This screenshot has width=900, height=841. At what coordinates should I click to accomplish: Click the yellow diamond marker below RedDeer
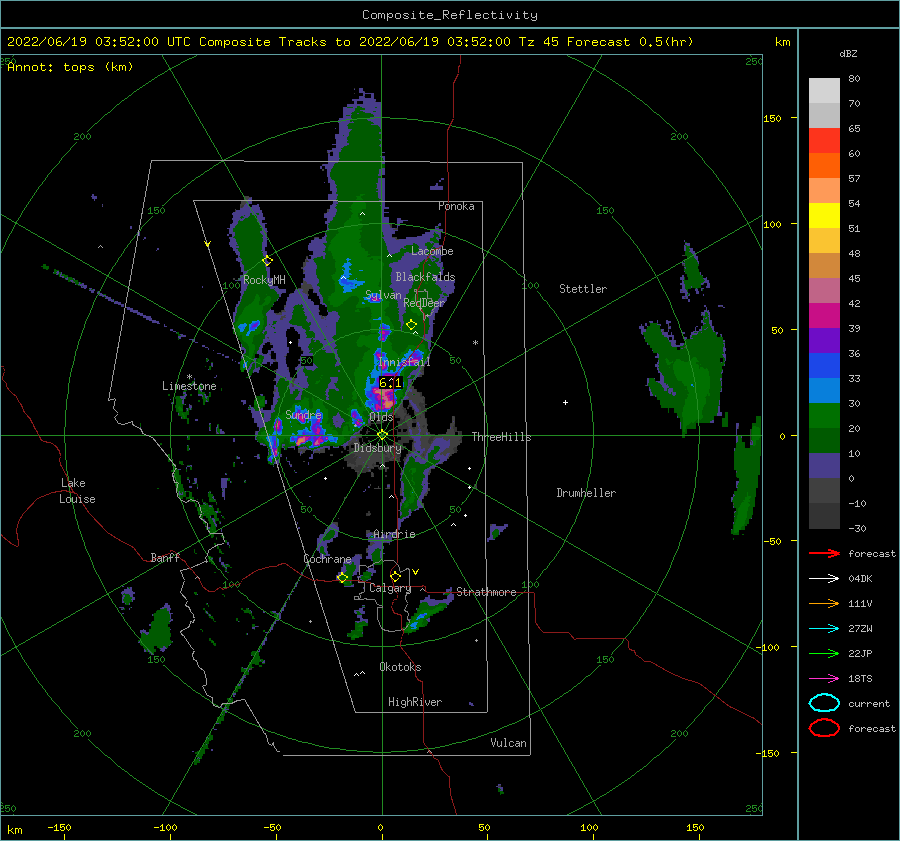coord(412,325)
